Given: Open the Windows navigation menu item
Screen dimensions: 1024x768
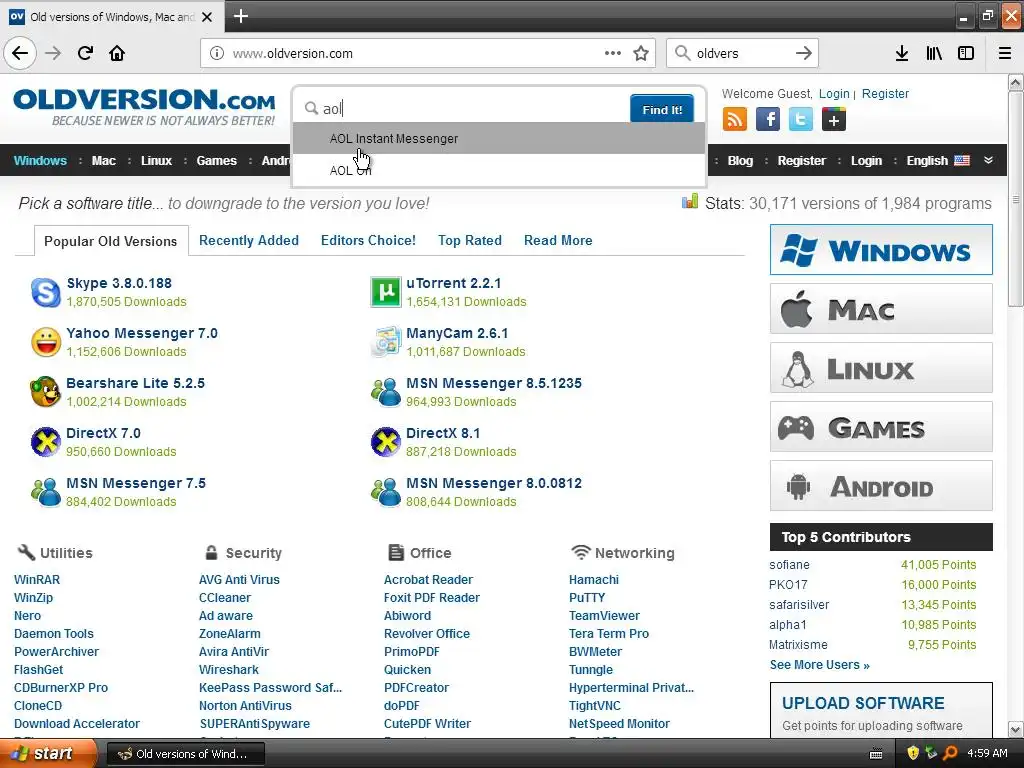Looking at the screenshot, I should click(x=40, y=161).
